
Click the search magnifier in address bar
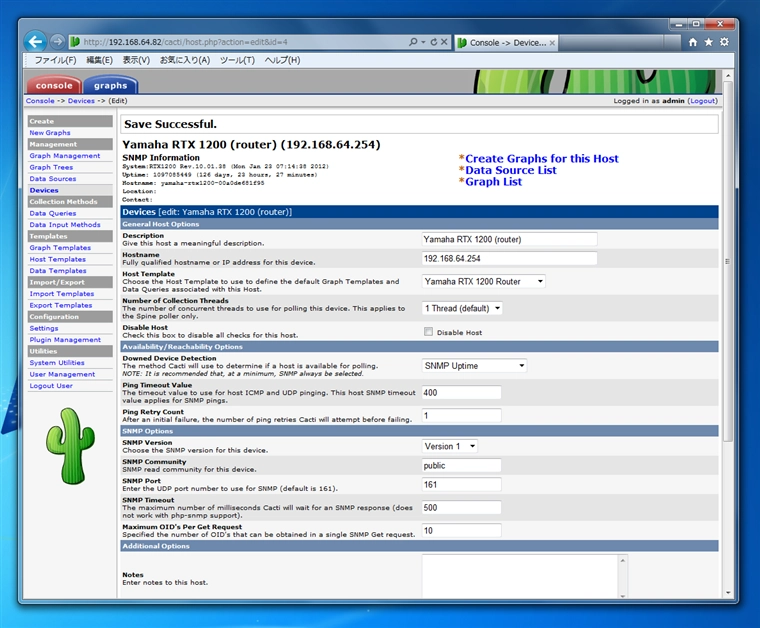(413, 42)
